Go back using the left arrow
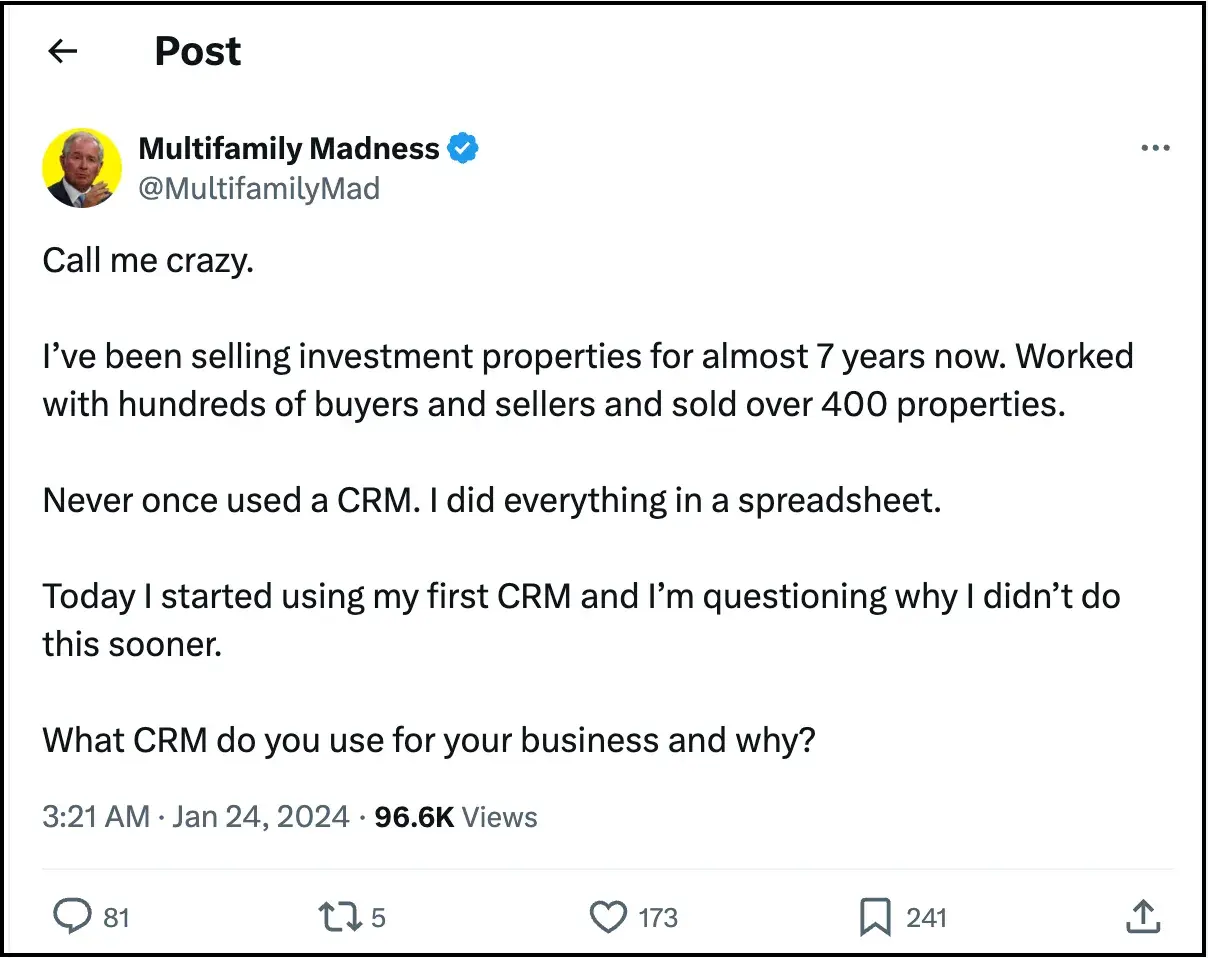1208x958 pixels. tap(63, 52)
